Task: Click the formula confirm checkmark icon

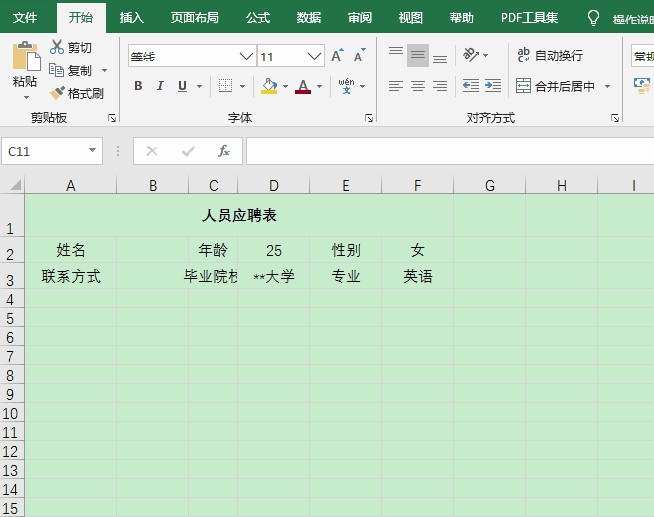Action: coord(188,151)
